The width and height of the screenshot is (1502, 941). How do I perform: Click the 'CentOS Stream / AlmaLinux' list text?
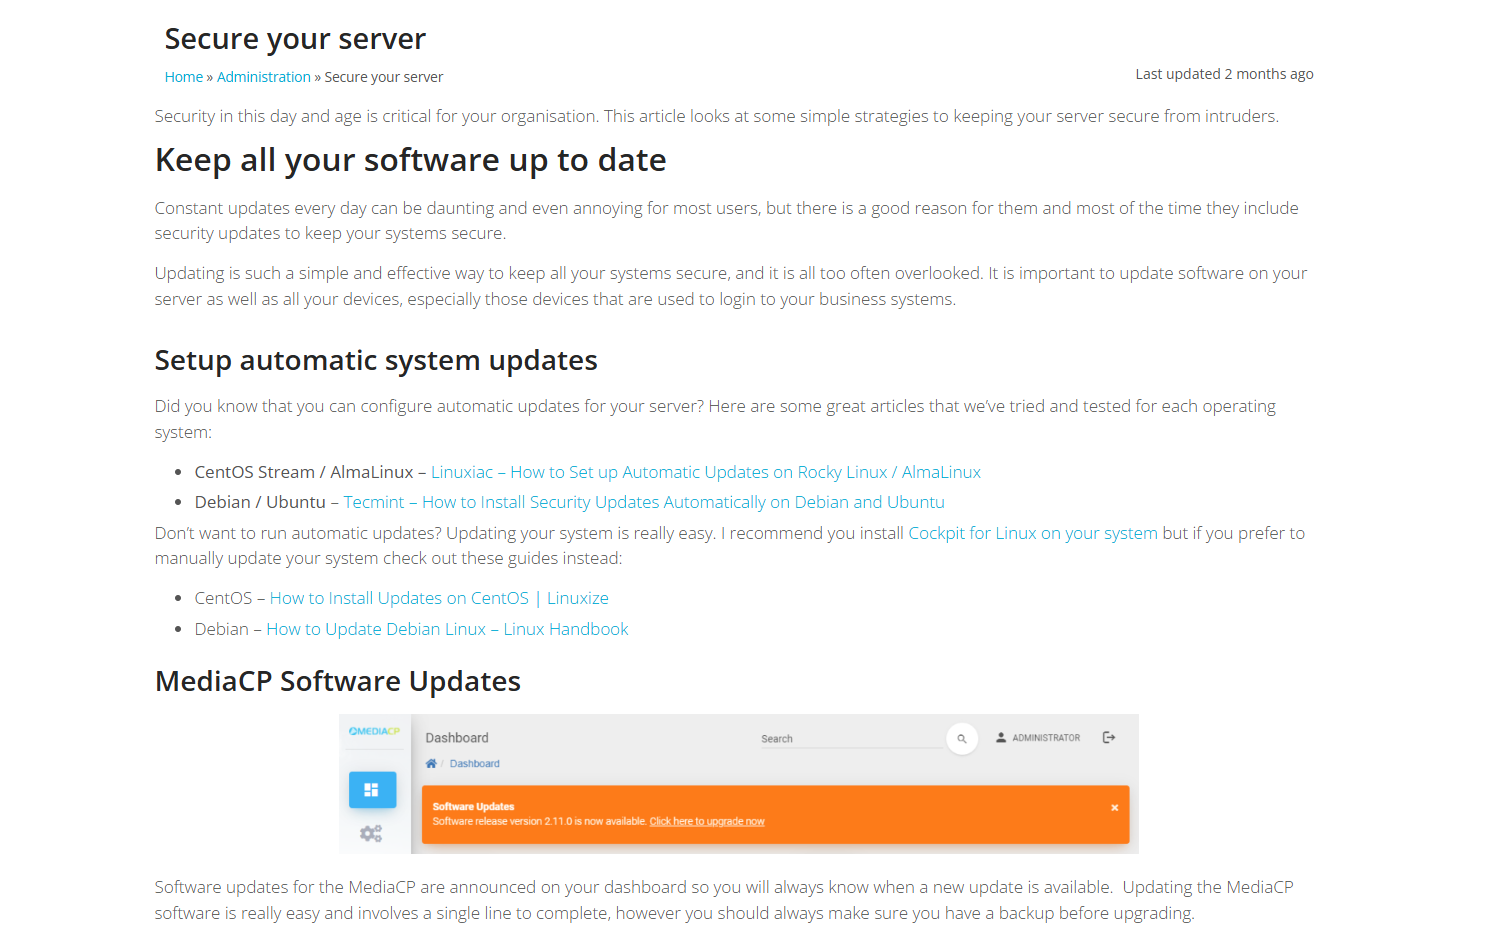point(304,472)
